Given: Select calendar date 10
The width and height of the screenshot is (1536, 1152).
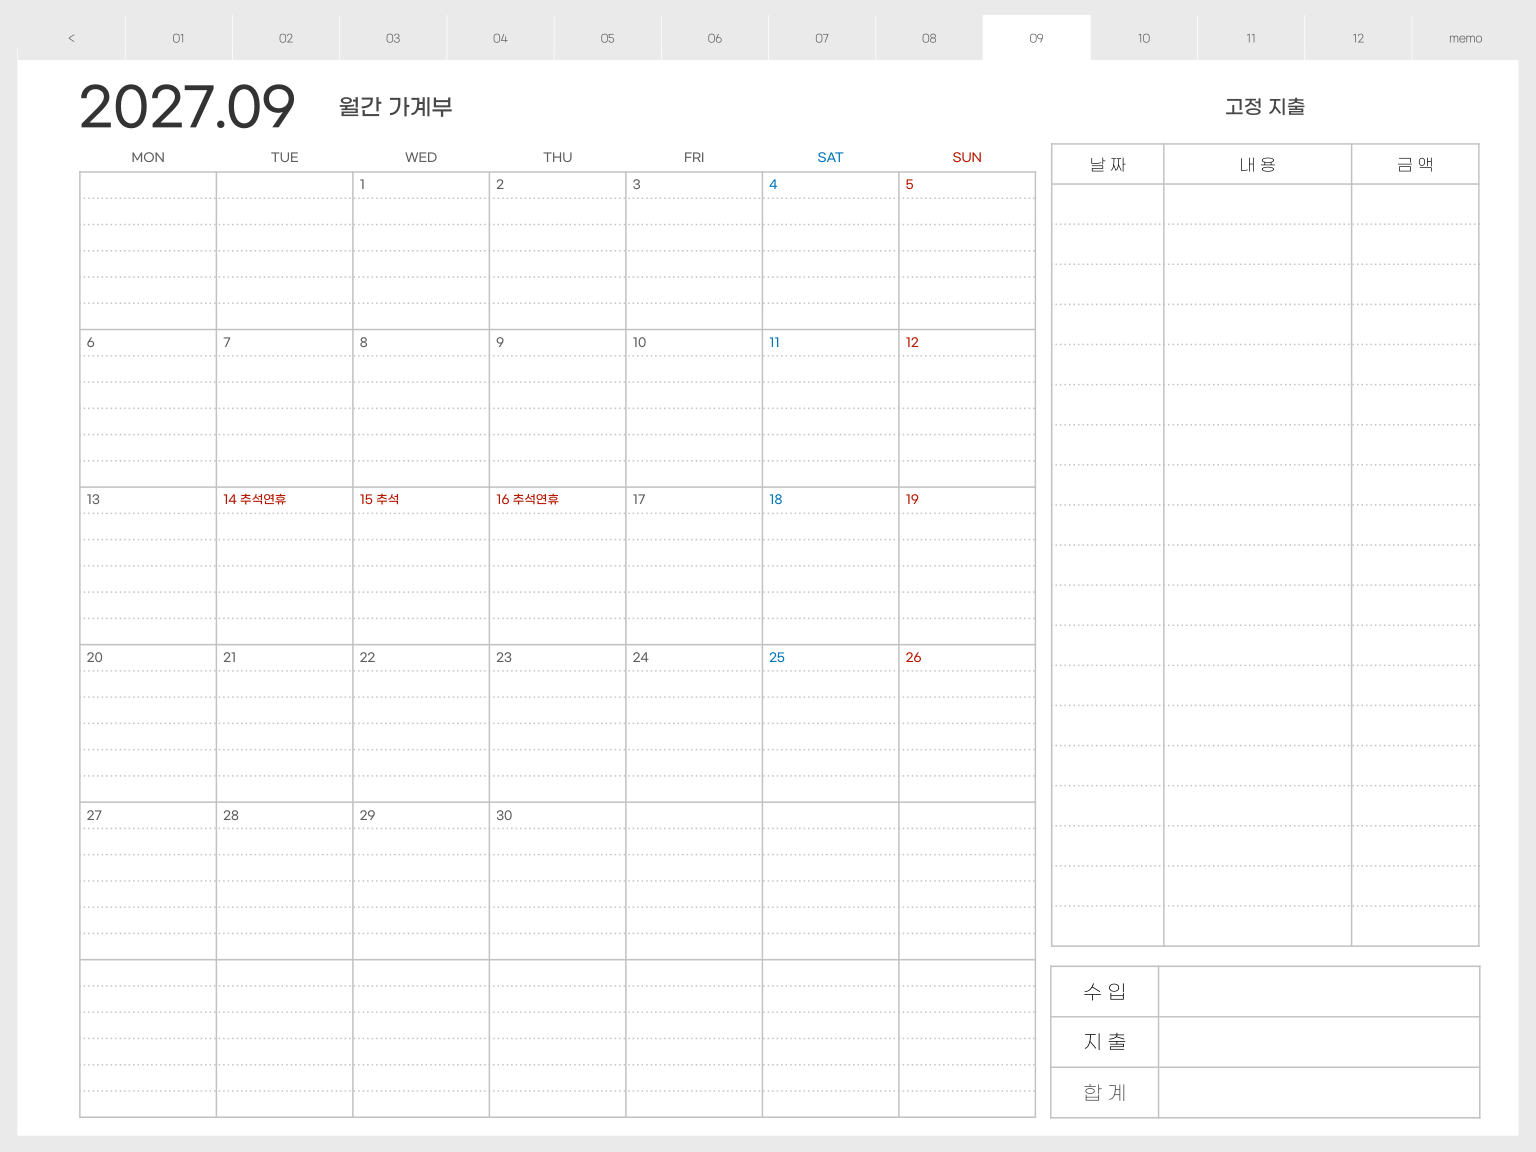Looking at the screenshot, I should coord(639,342).
